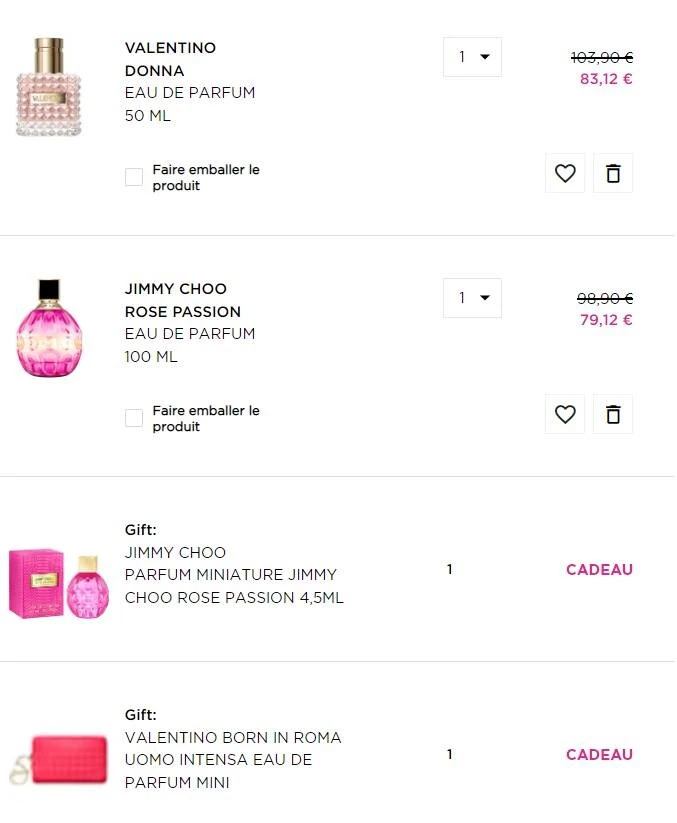
Task: Tick gift wrap checkbox for Jimmy Choo Rose Passion
Action: pos(134,418)
